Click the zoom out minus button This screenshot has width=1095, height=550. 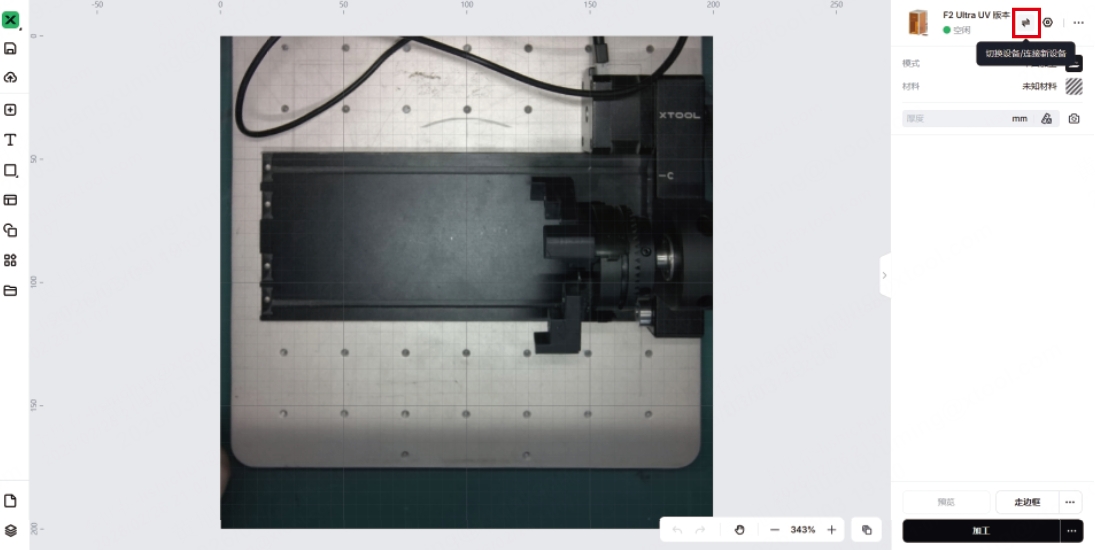coord(775,530)
